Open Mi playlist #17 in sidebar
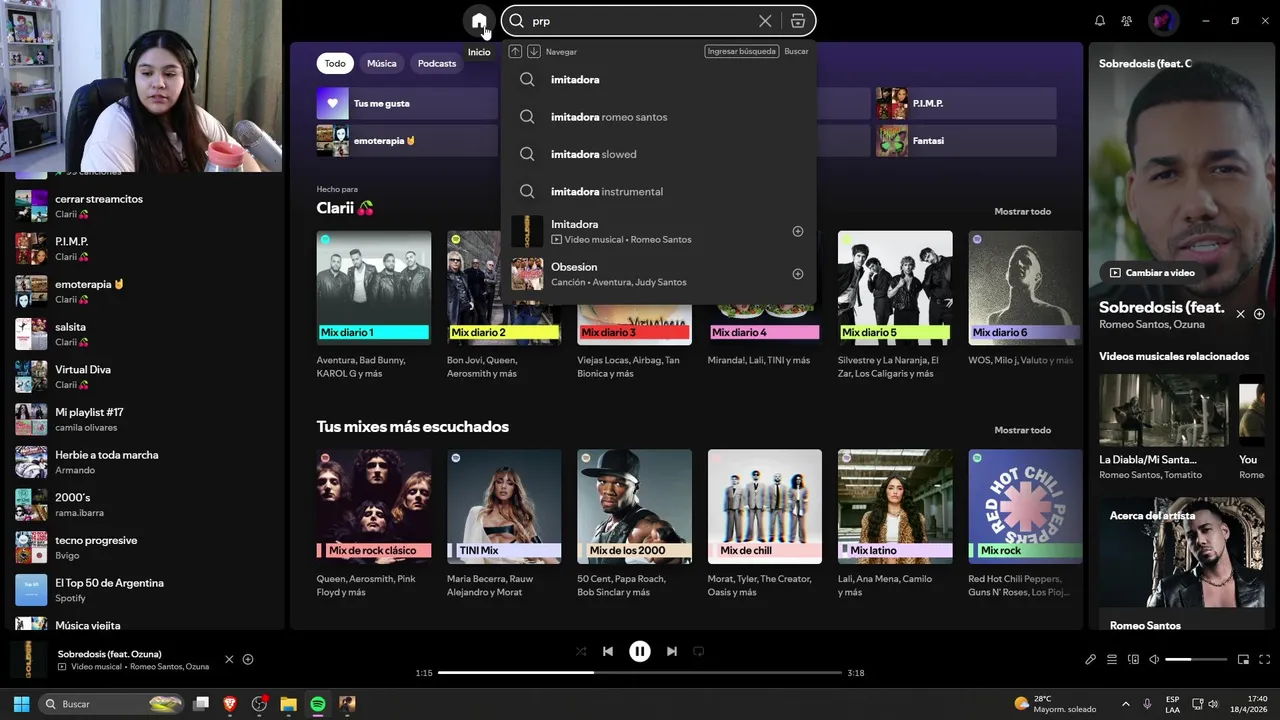 (145, 419)
